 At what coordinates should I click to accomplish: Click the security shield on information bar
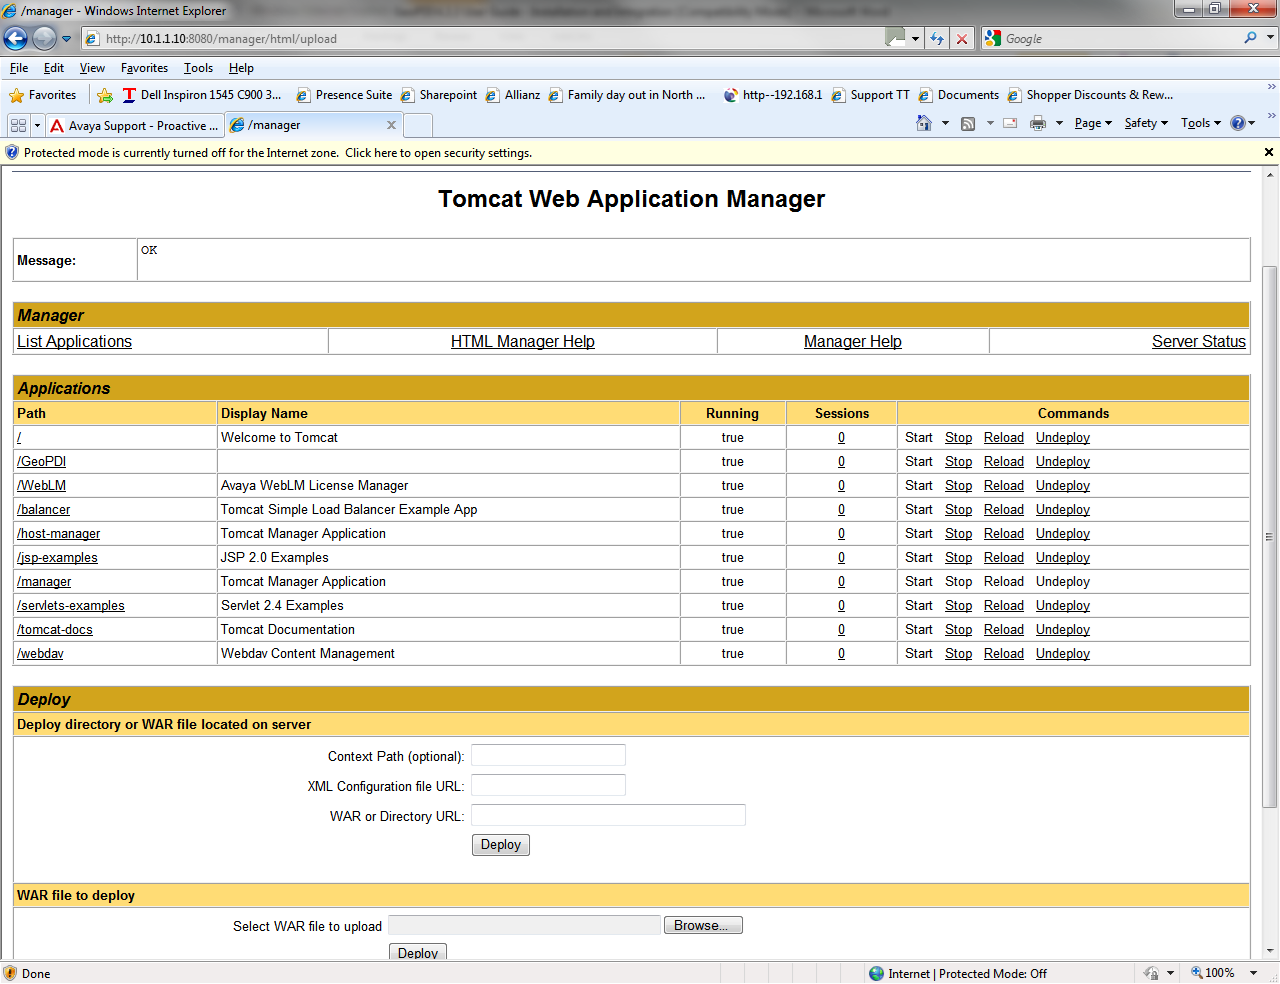pos(12,153)
